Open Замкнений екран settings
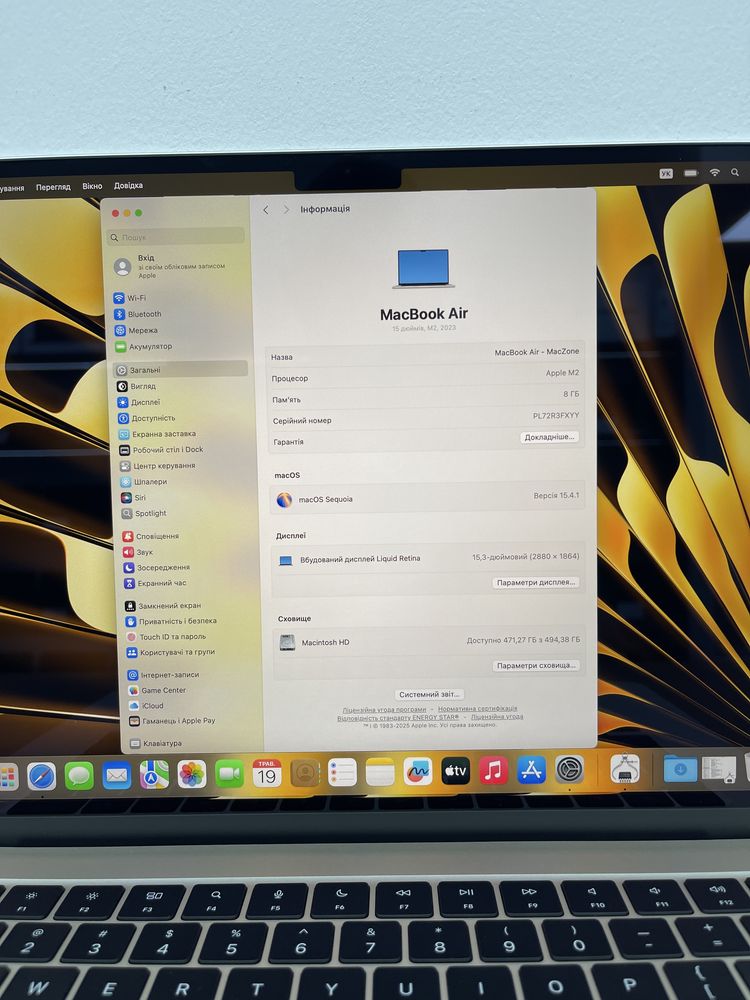This screenshot has width=750, height=1000. 163,605
